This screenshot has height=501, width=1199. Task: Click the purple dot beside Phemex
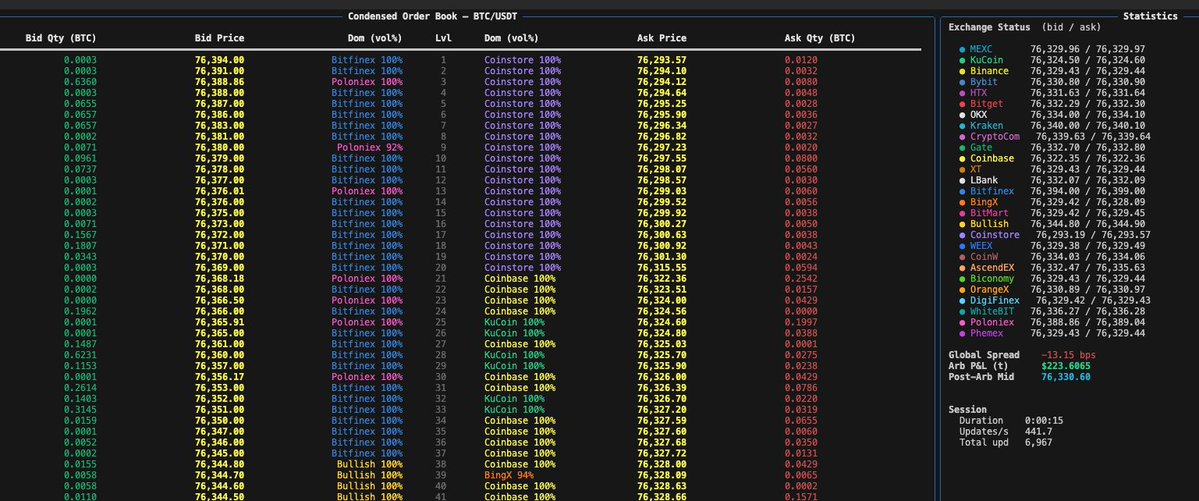click(962, 333)
